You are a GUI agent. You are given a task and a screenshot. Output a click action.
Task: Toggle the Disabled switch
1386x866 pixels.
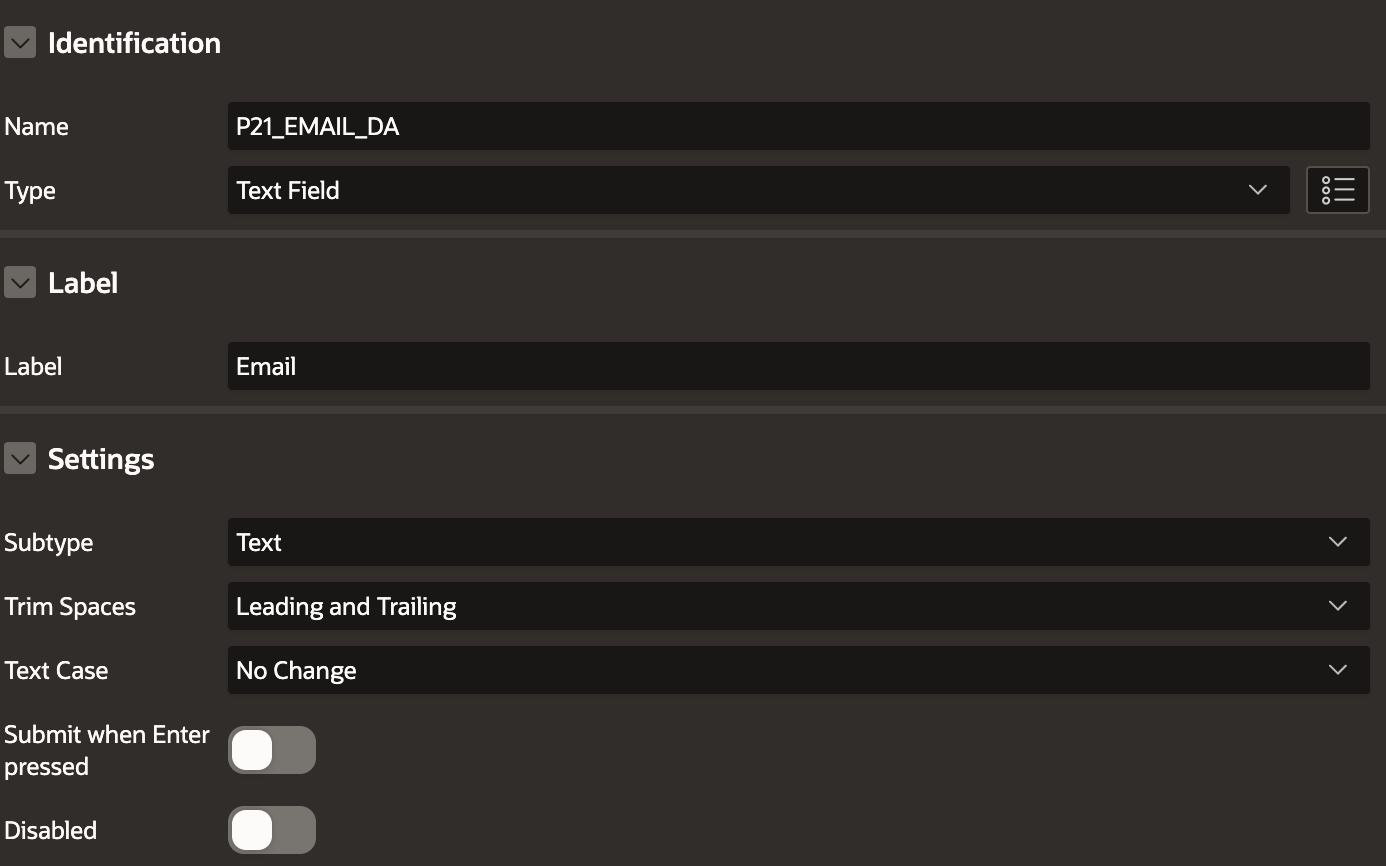pyautogui.click(x=271, y=830)
